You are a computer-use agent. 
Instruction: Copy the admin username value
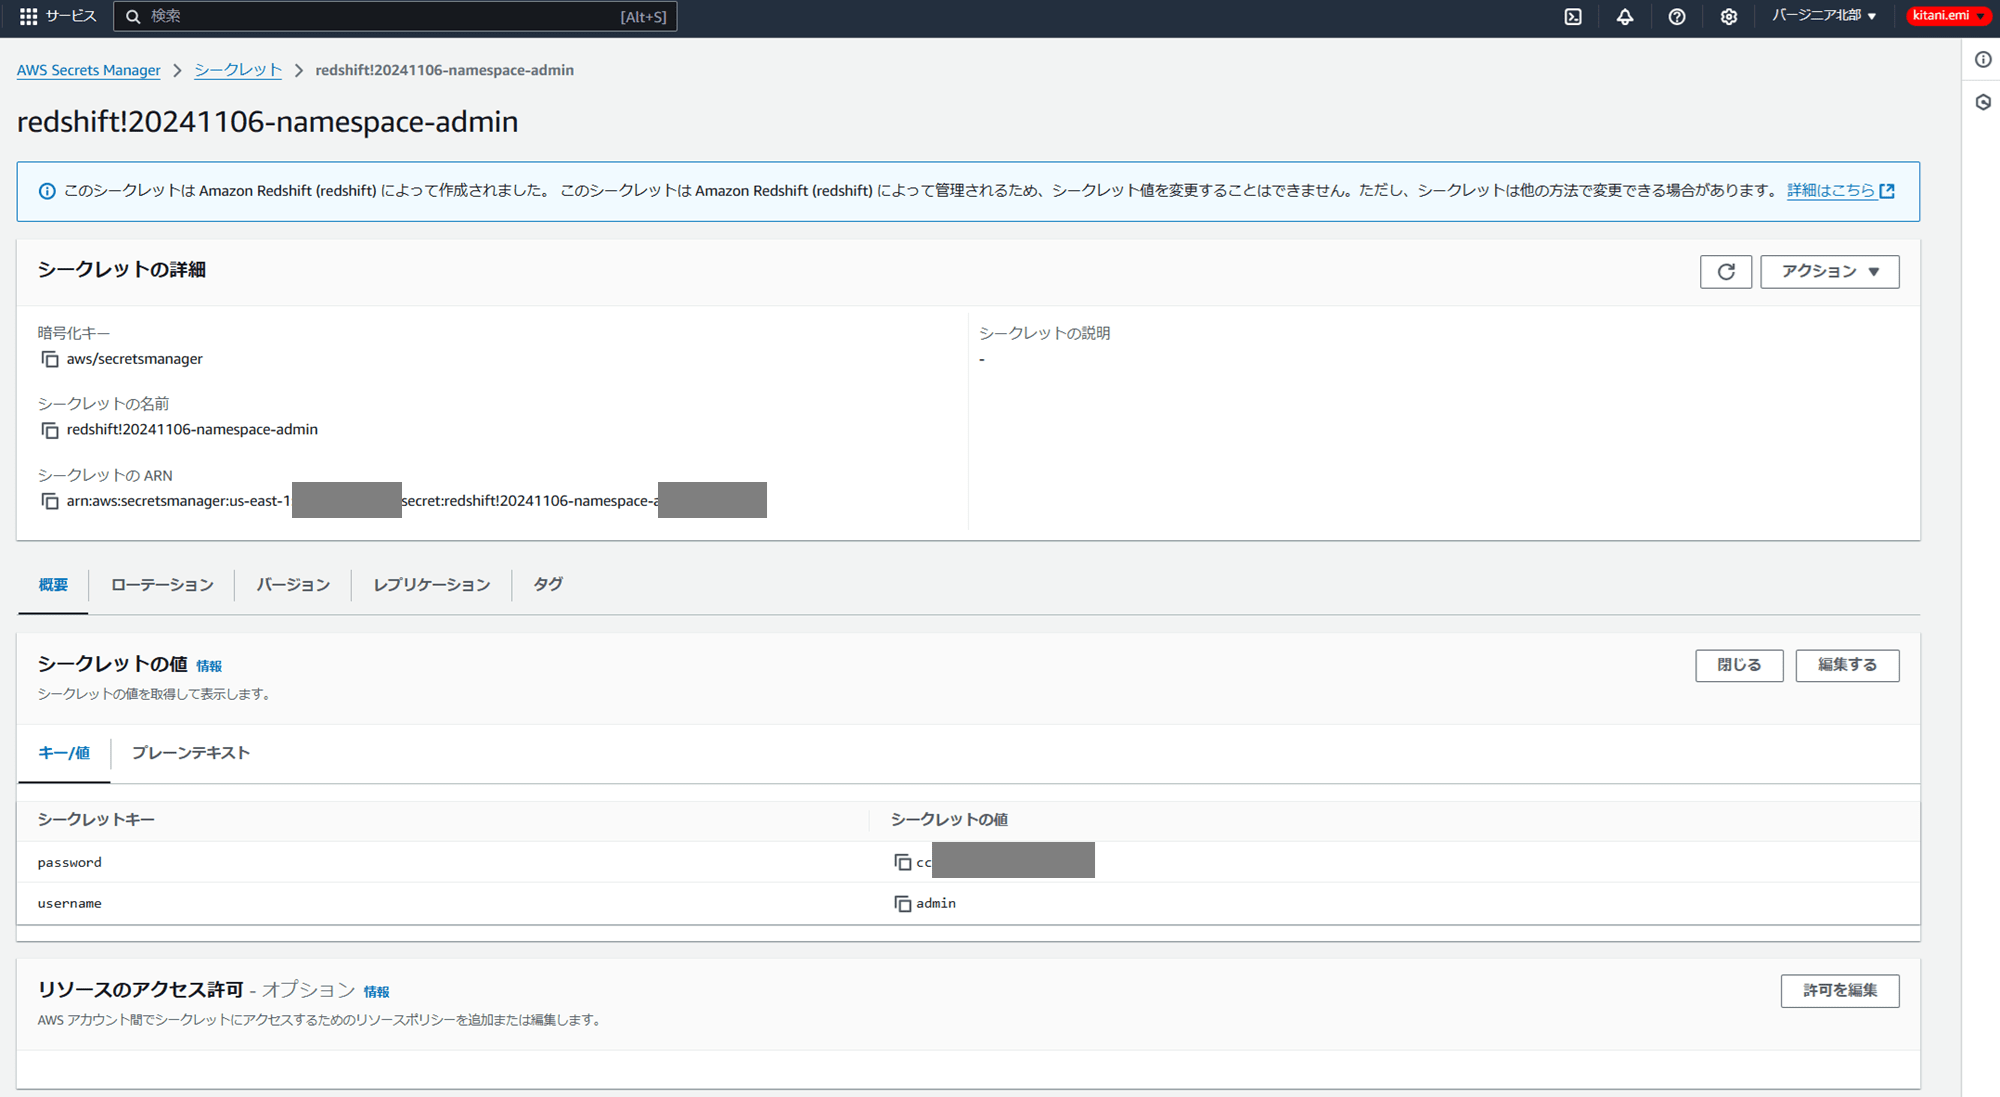click(x=902, y=903)
